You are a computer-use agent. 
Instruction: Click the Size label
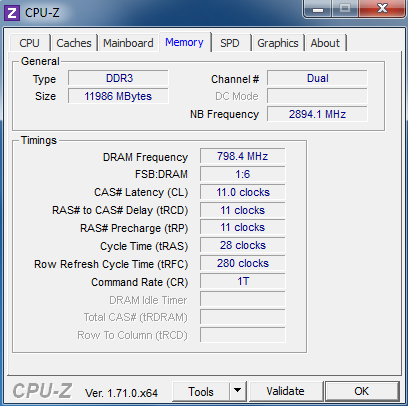[x=45, y=96]
